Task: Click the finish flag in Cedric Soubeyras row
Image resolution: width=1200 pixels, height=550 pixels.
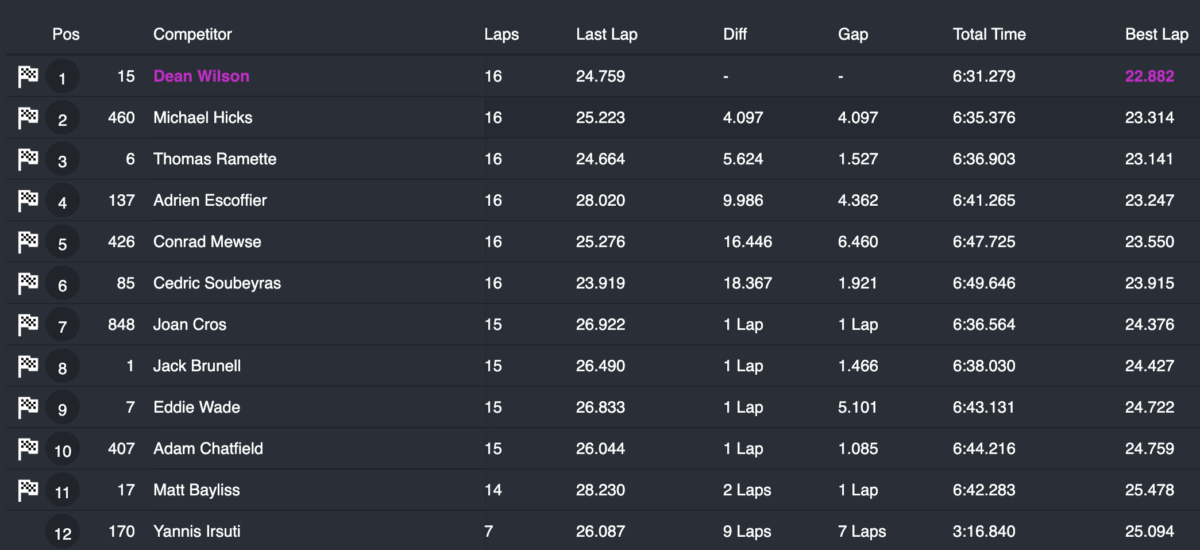Action: (x=28, y=284)
